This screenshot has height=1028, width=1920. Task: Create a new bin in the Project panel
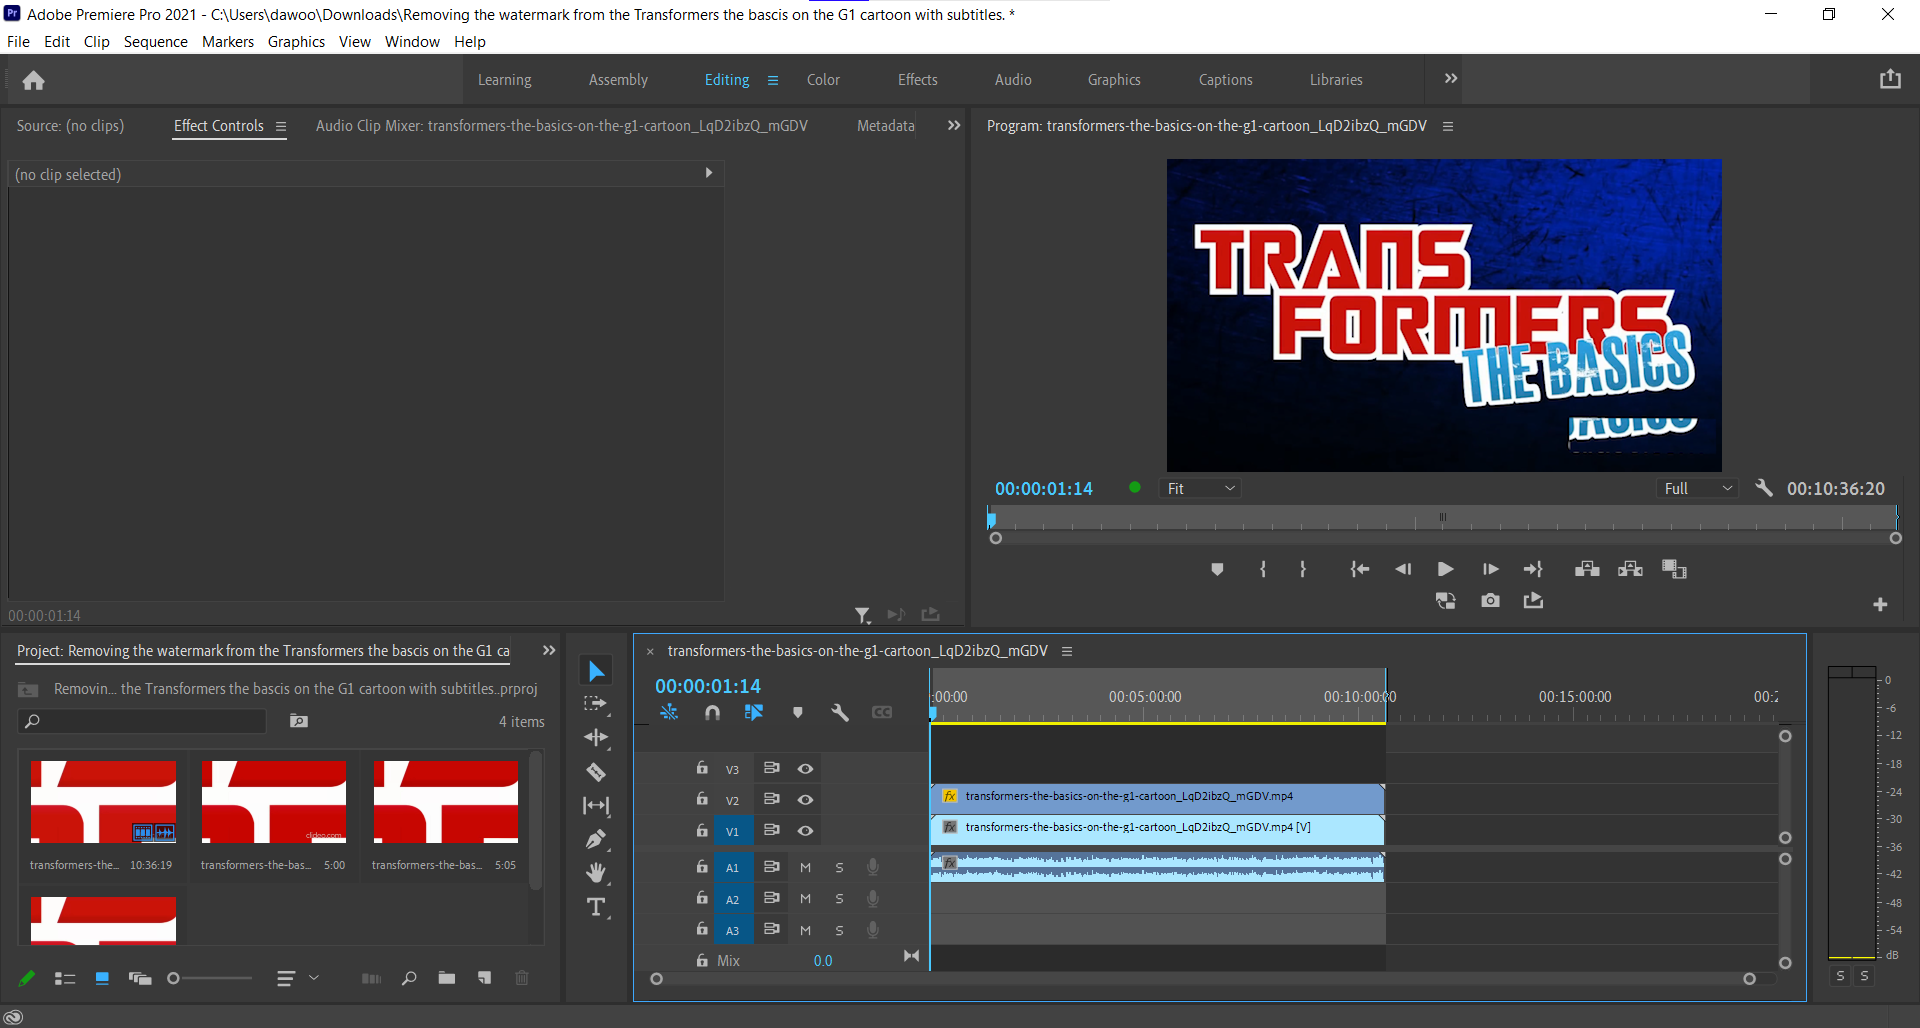tap(447, 978)
